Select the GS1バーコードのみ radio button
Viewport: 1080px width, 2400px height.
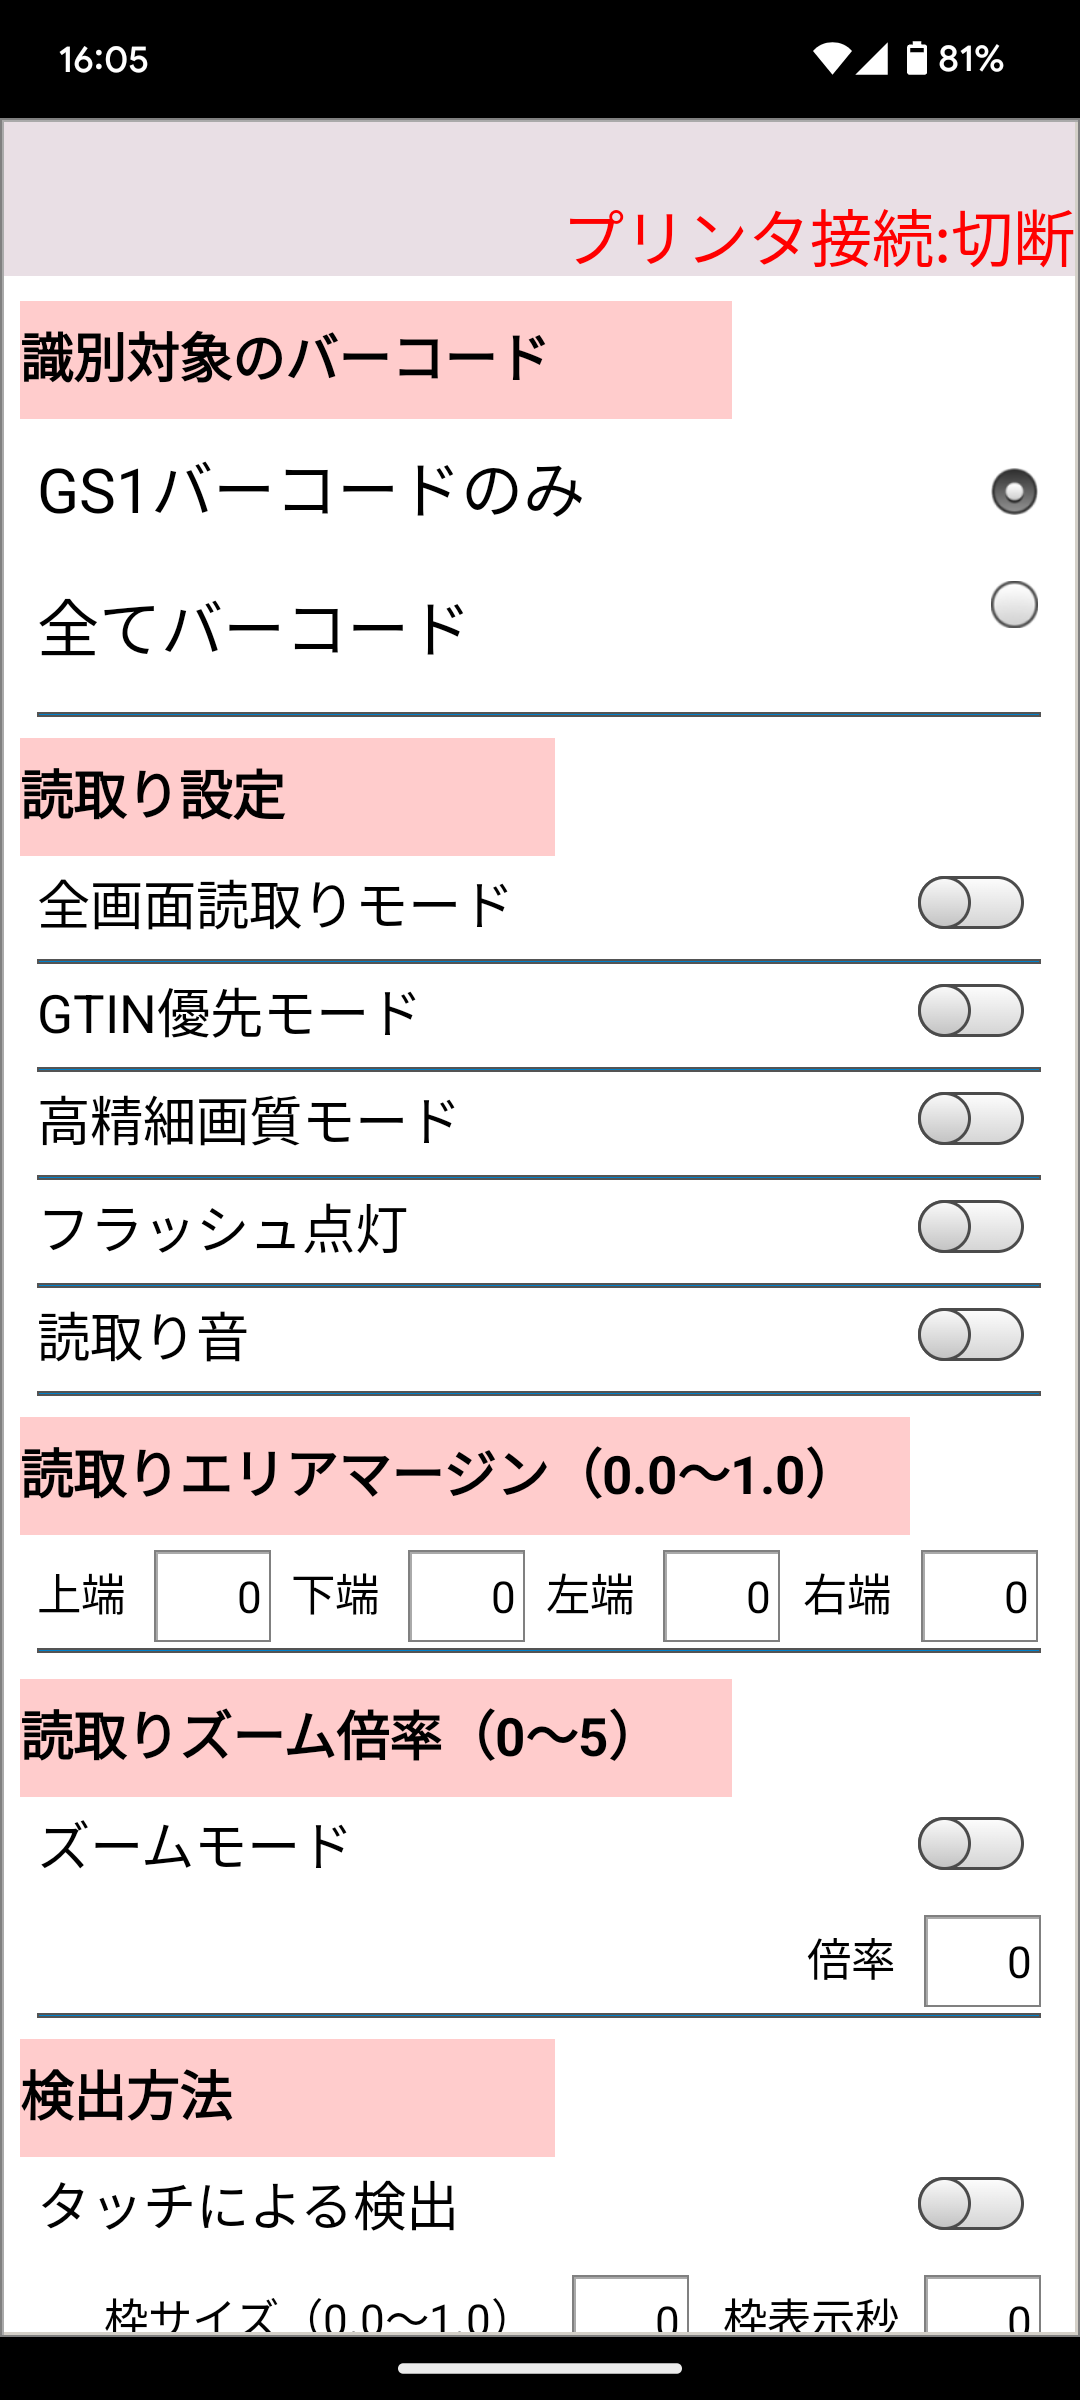(x=1013, y=492)
